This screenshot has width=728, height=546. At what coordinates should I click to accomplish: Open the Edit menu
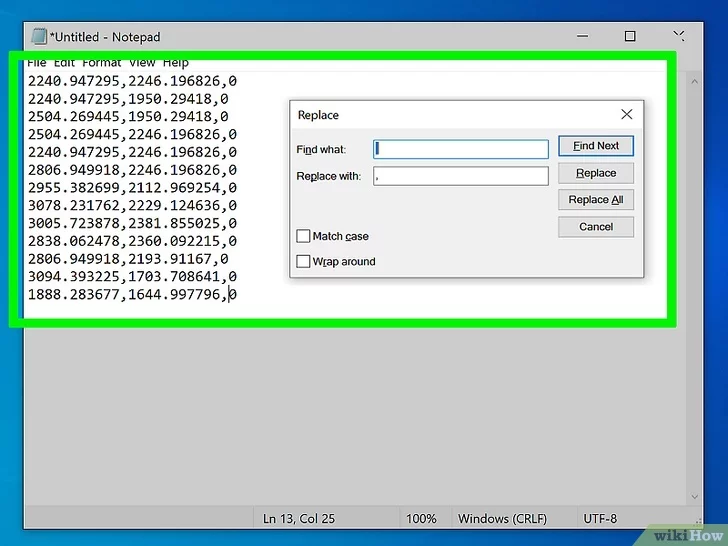(64, 63)
